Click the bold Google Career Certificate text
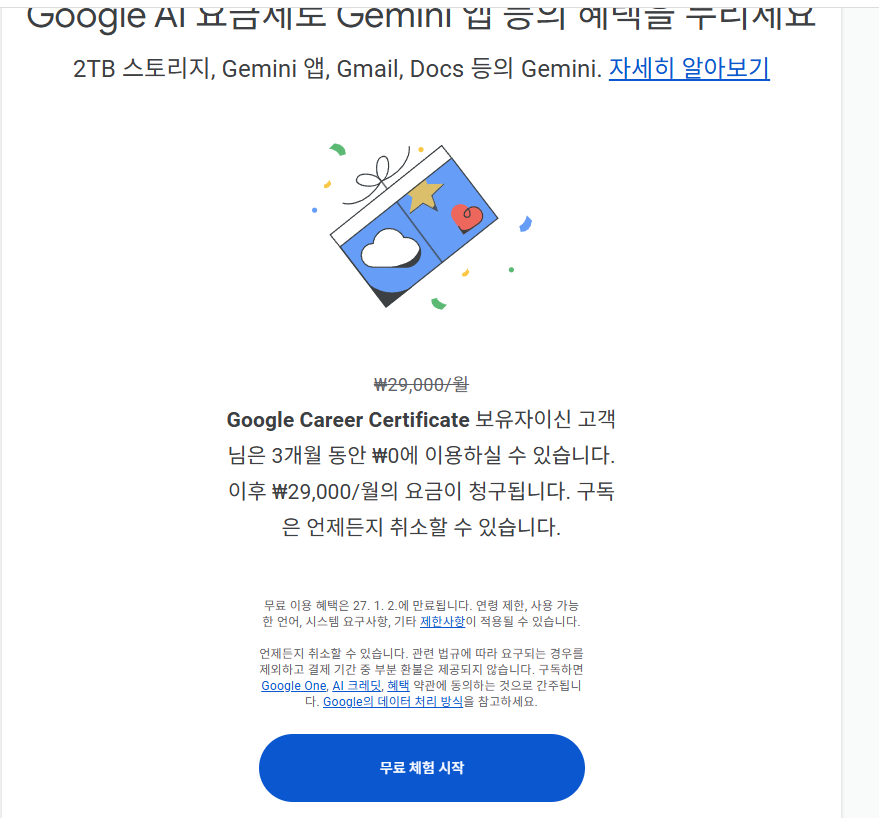 [x=348, y=420]
